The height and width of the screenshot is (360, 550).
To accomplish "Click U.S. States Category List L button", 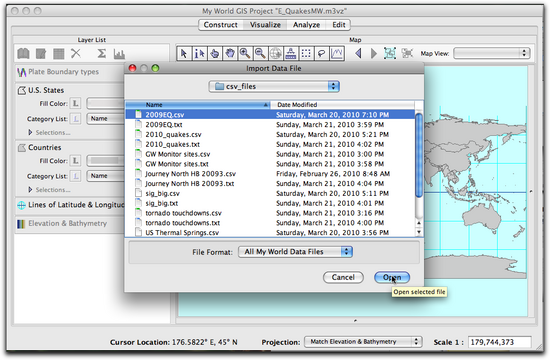I will [75, 119].
